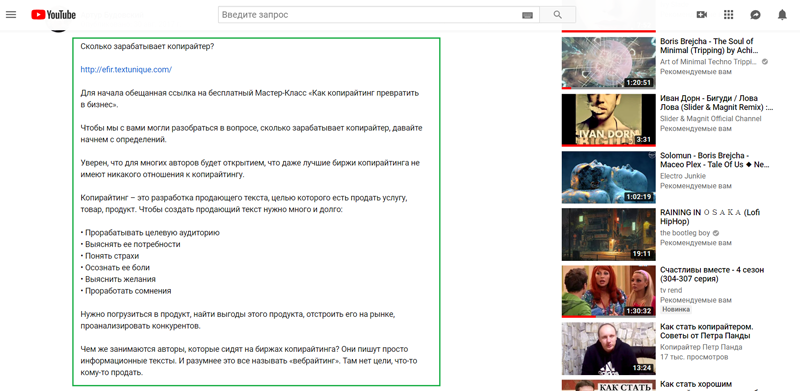The width and height of the screenshot is (800, 391).
Task: Open the Electro Junkie channel name
Action: (683, 176)
